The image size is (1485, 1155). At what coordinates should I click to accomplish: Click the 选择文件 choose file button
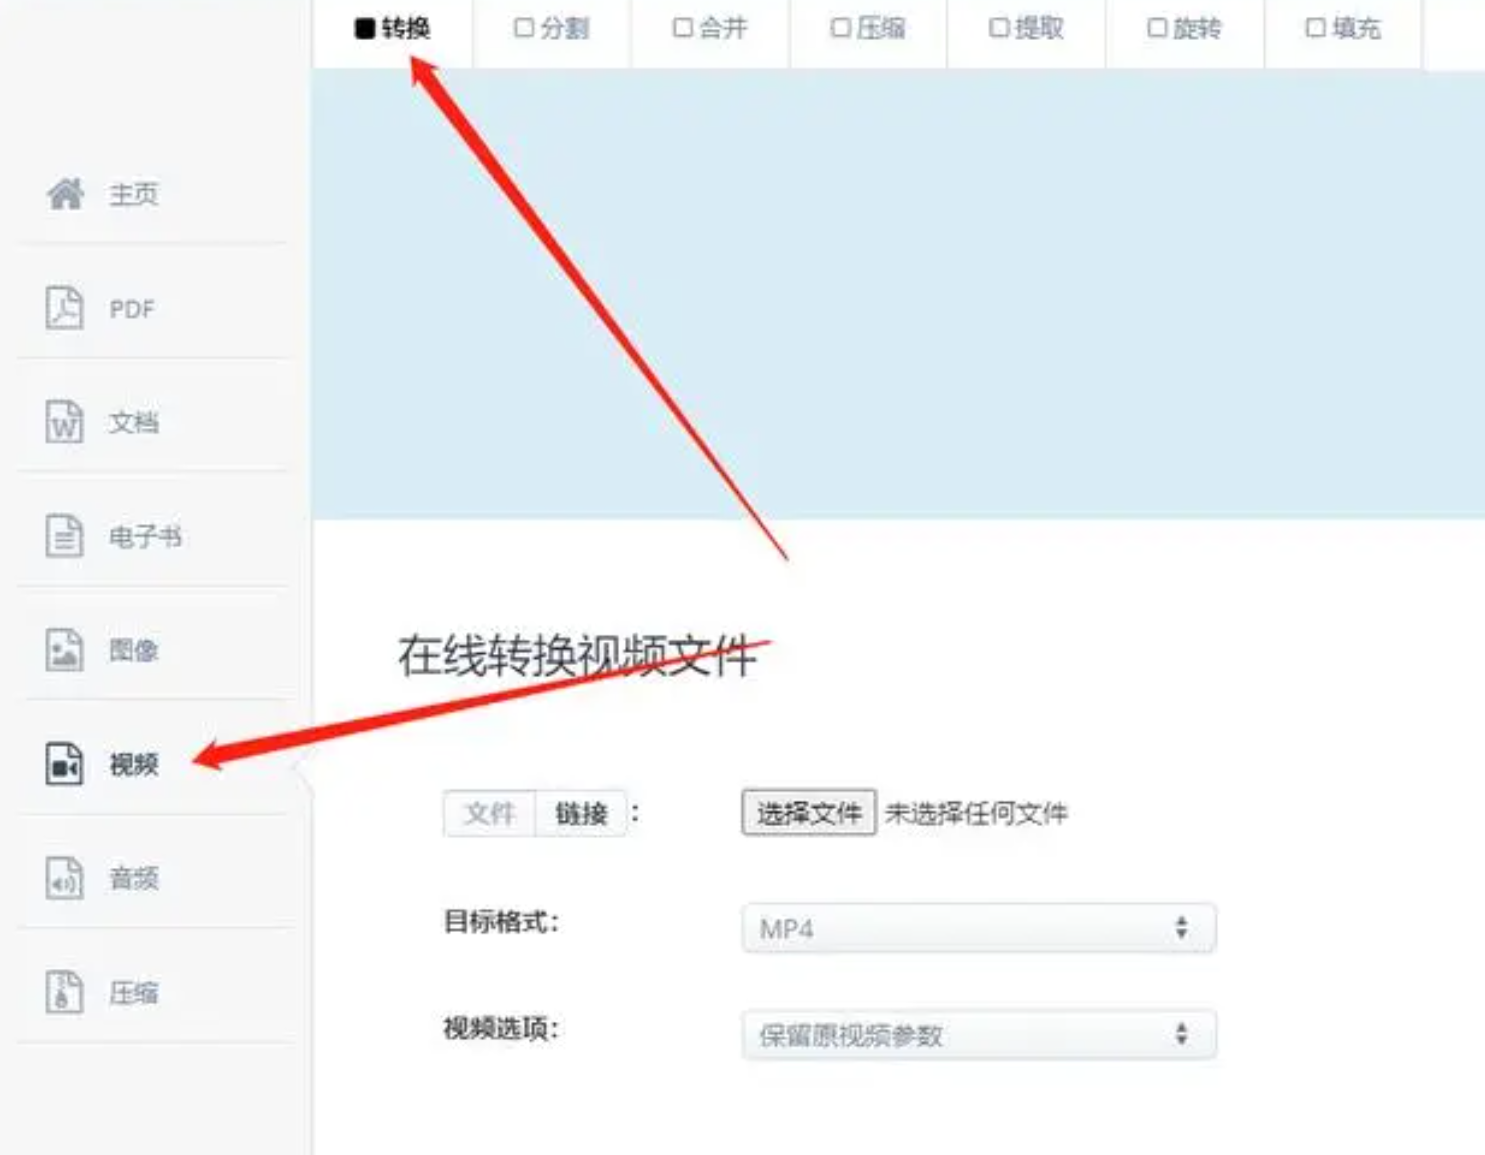(x=809, y=813)
